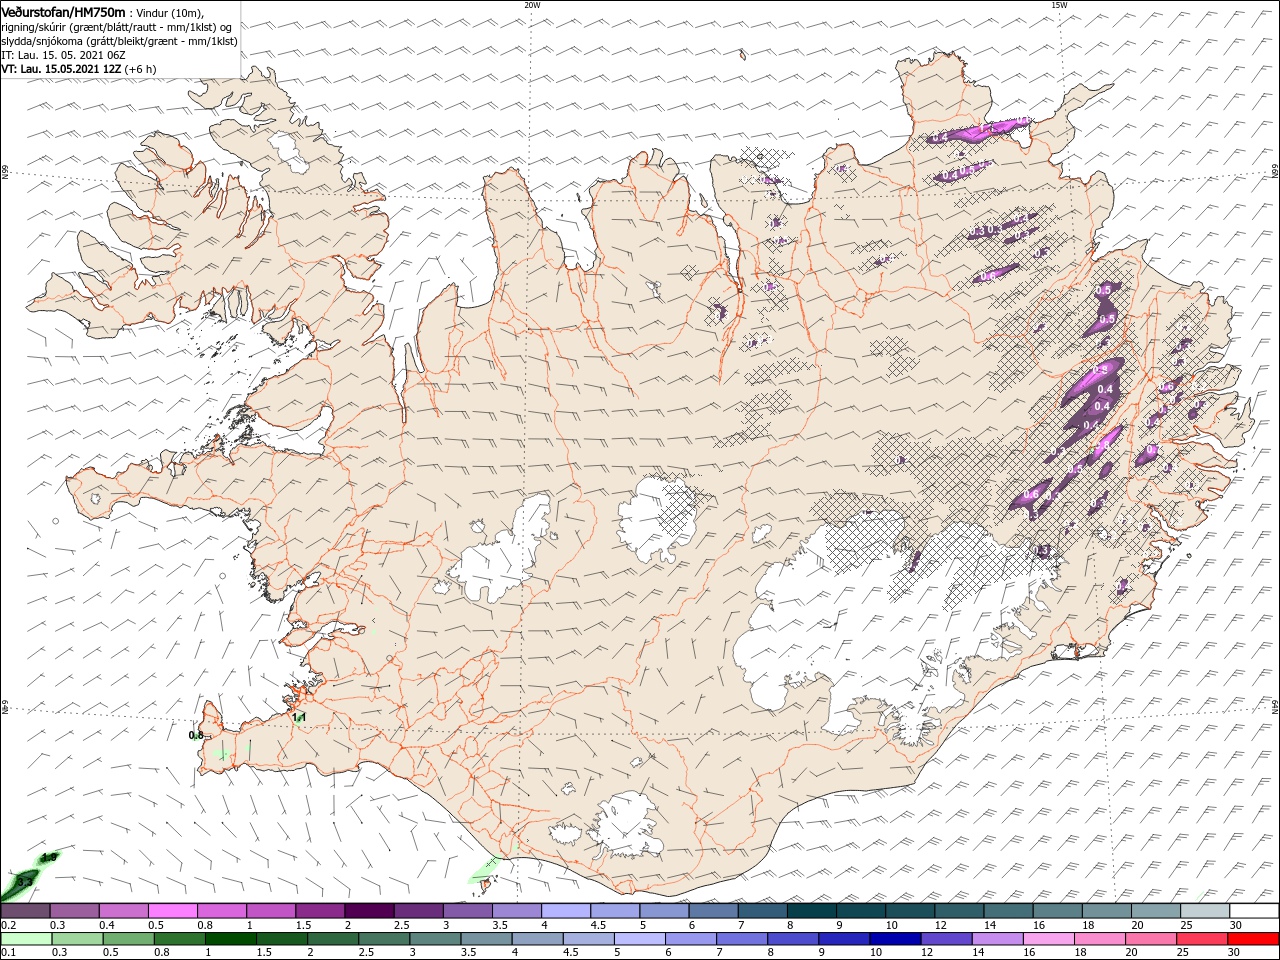Select the 'VT: Lau. 15.05.2021 12Z' valid time
The image size is (1280, 960).
point(60,69)
